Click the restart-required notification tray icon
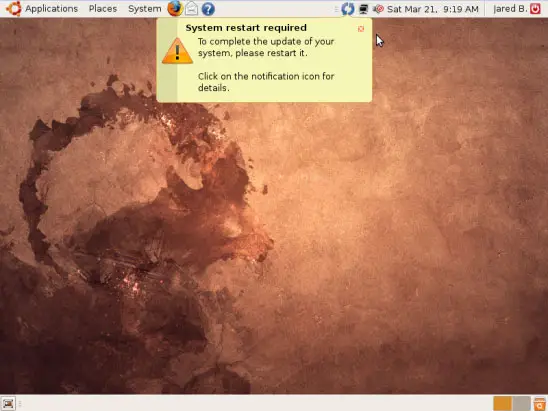 (x=347, y=9)
